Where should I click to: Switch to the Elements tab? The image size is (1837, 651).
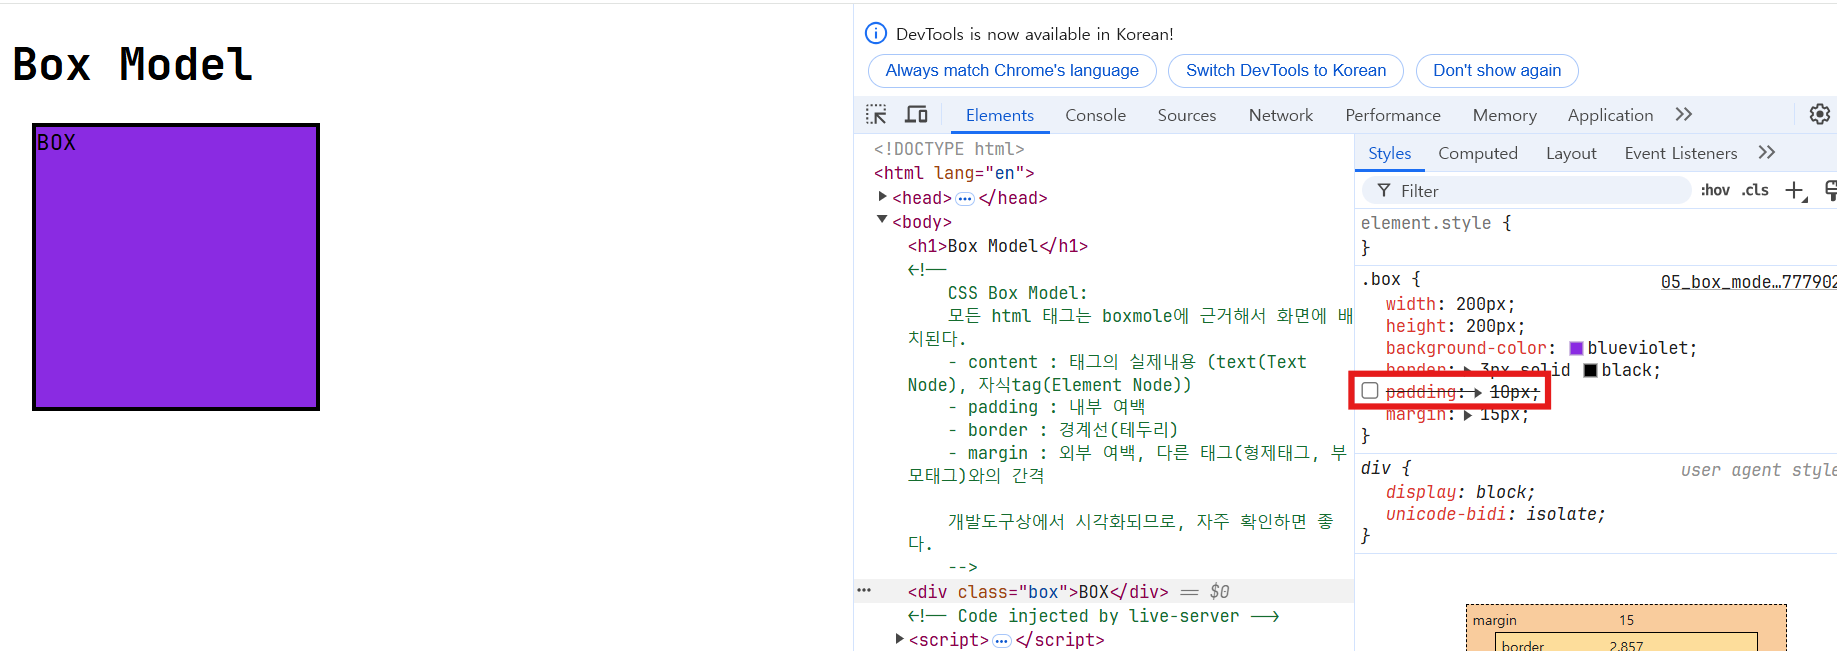1000,115
